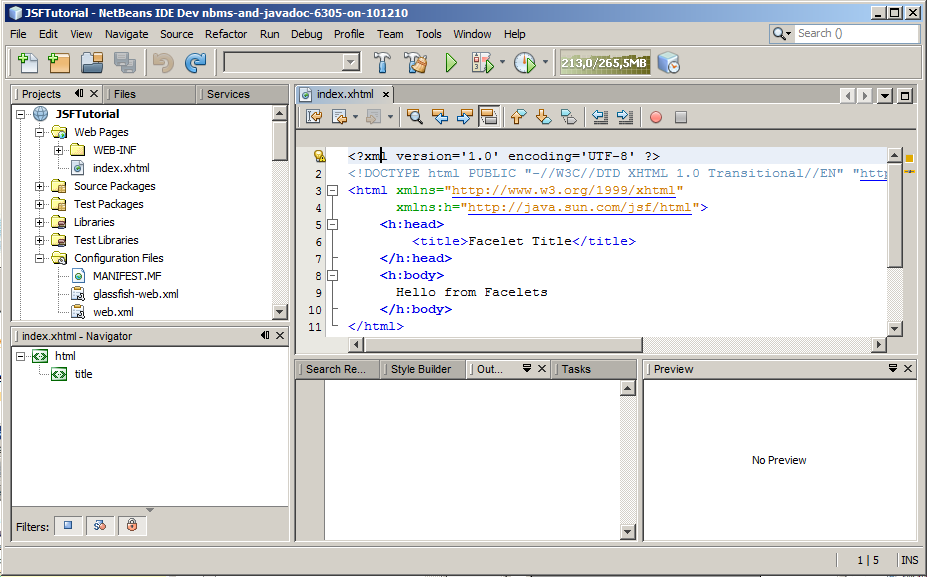Click the Open Project icon
The width and height of the screenshot is (927, 577).
click(92, 62)
